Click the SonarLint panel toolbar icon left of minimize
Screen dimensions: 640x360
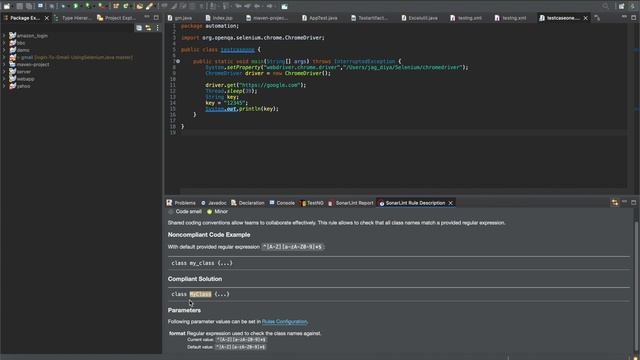pyautogui.click(x=615, y=202)
